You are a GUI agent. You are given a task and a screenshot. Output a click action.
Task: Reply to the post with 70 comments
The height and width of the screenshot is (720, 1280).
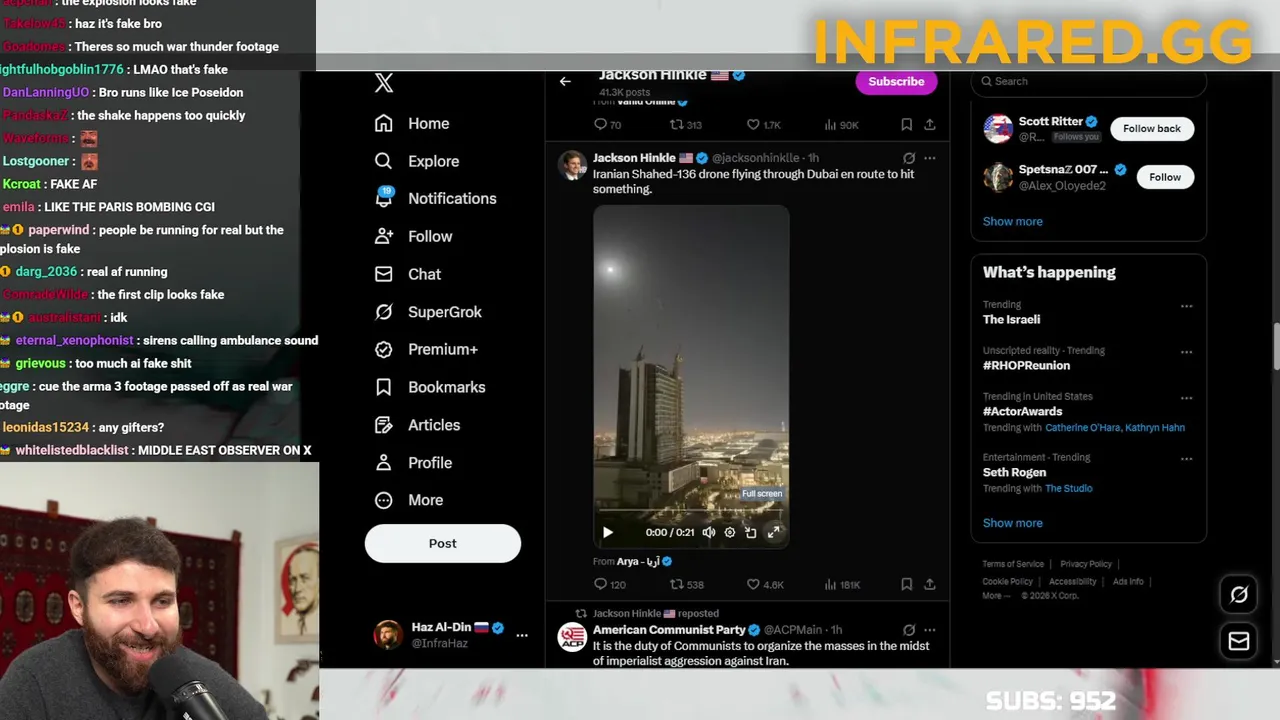click(x=607, y=125)
